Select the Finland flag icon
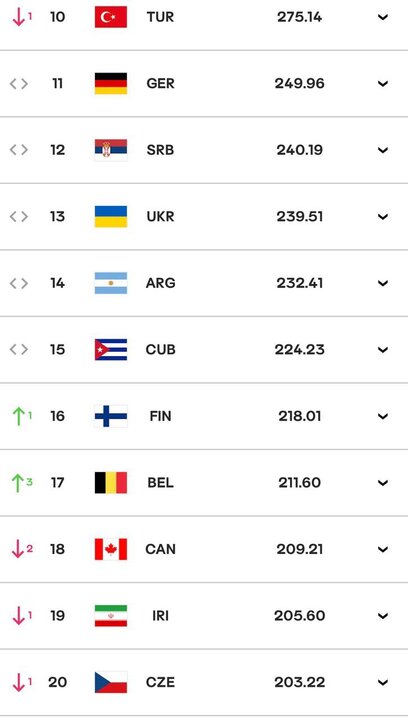Screen dimensions: 408x720 point(111,416)
